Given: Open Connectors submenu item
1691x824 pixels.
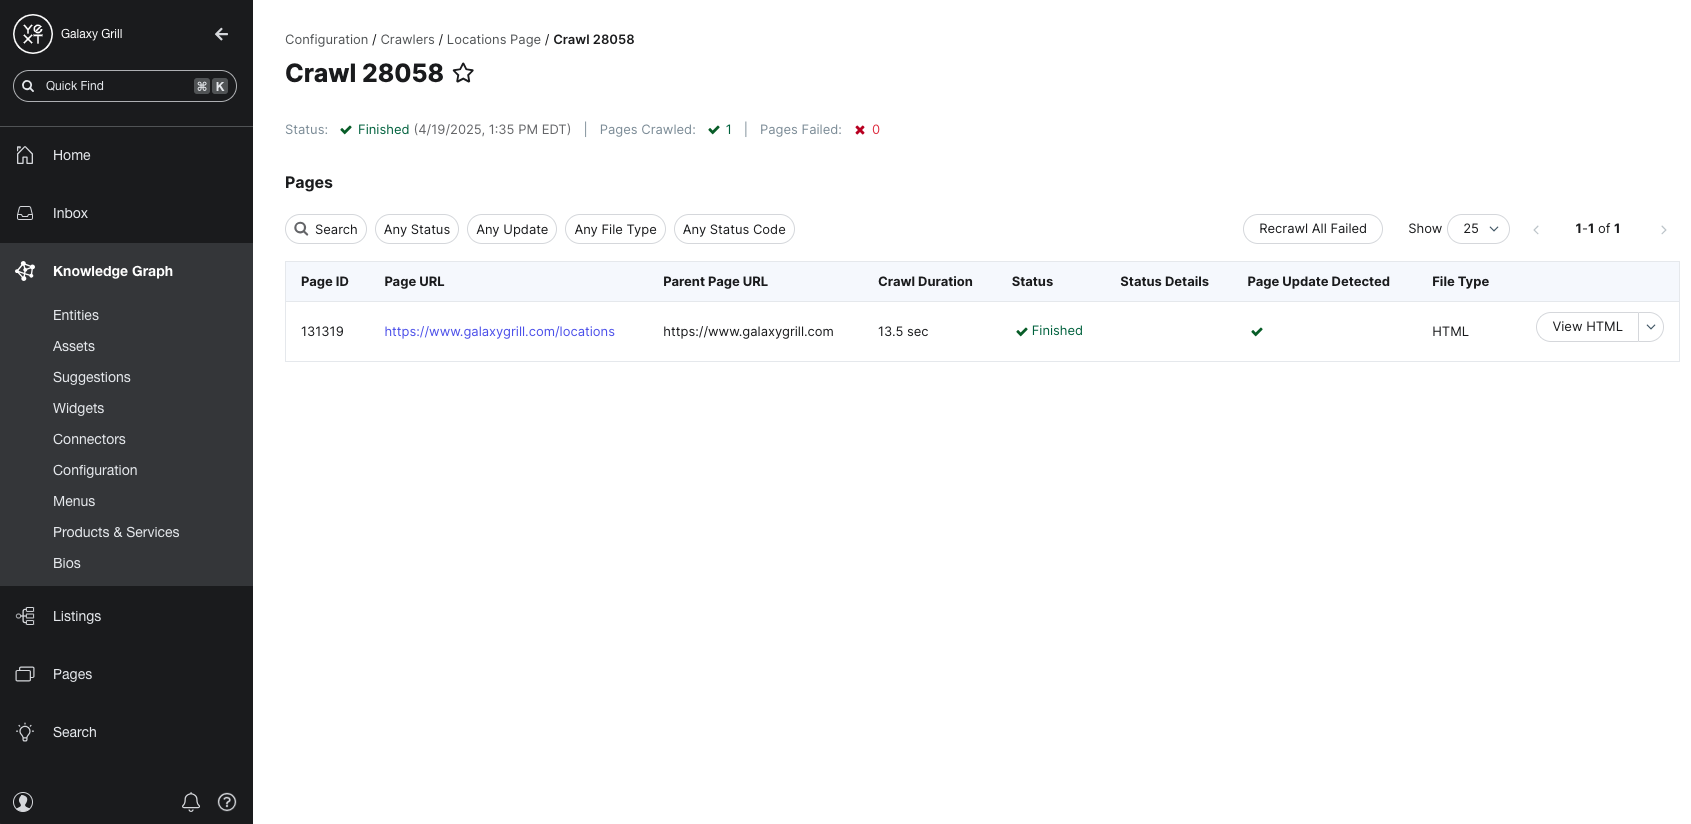Looking at the screenshot, I should click(x=89, y=439).
